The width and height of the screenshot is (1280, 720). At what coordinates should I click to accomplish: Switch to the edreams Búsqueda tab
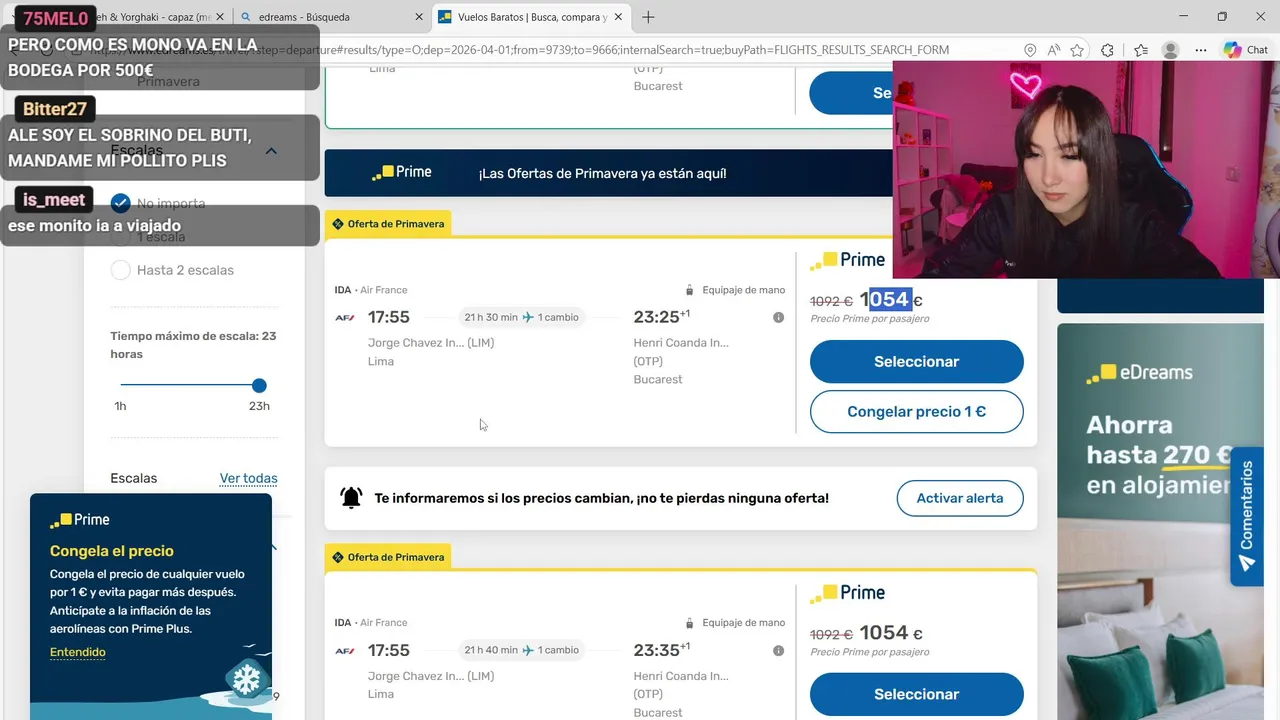pos(330,17)
